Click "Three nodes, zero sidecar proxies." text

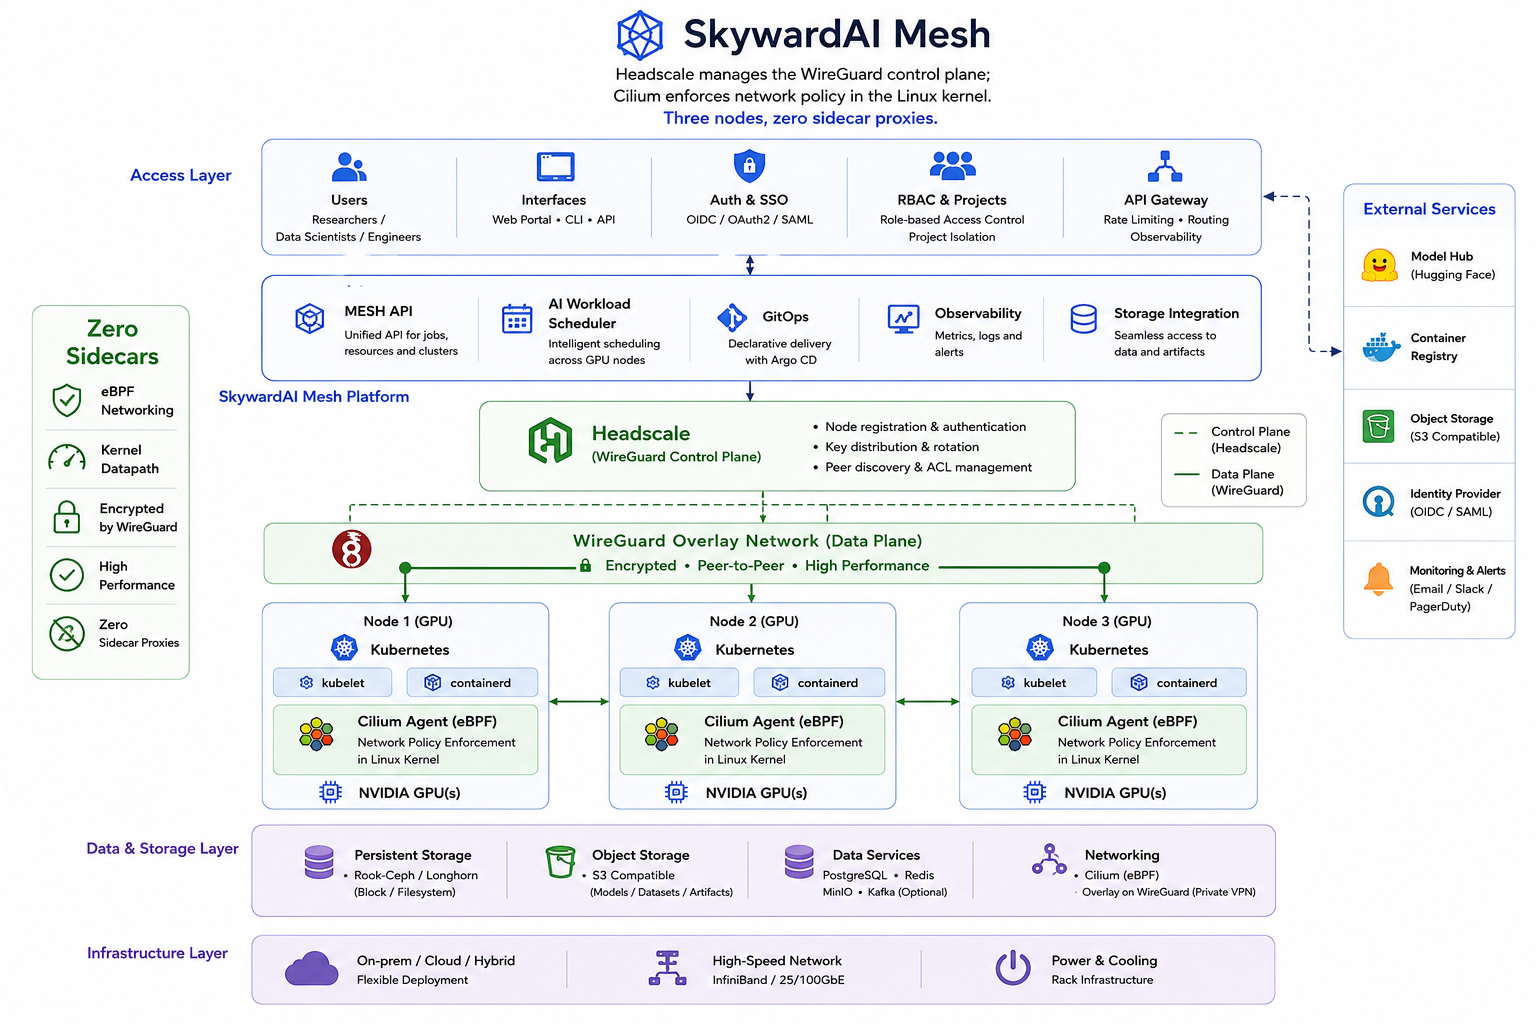coord(800,118)
